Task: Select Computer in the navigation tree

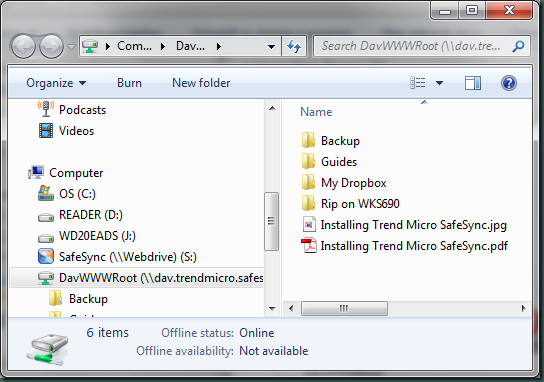Action: pos(76,173)
